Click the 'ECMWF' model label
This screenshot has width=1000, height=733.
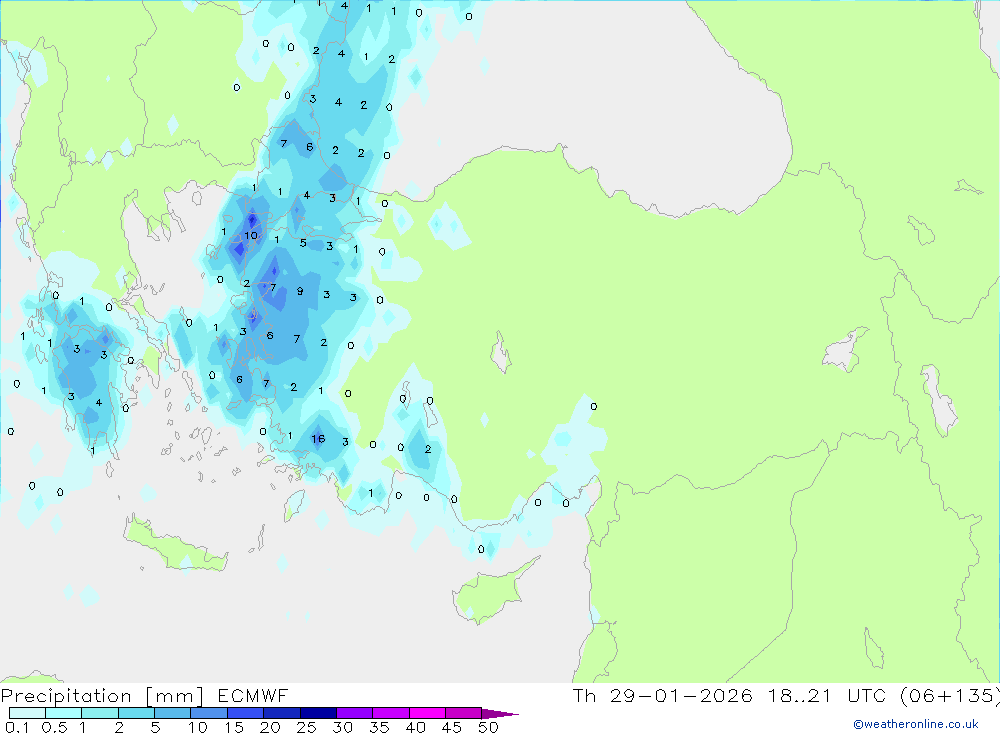(253, 695)
